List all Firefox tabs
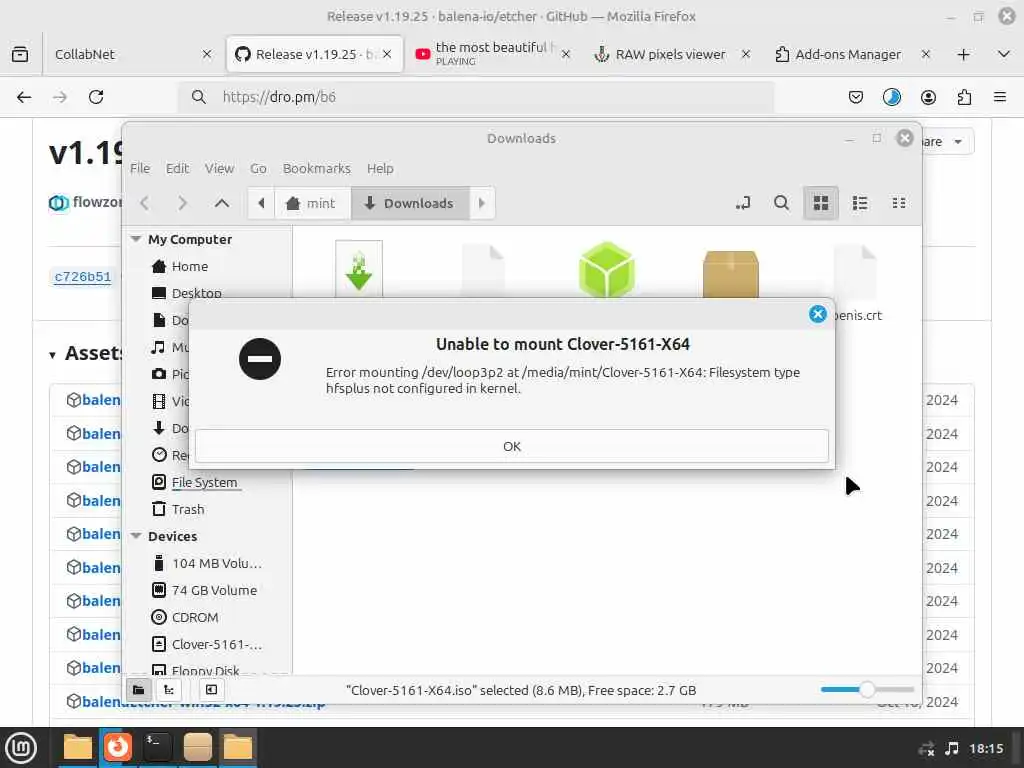Viewport: 1024px width, 768px height. 1004,54
